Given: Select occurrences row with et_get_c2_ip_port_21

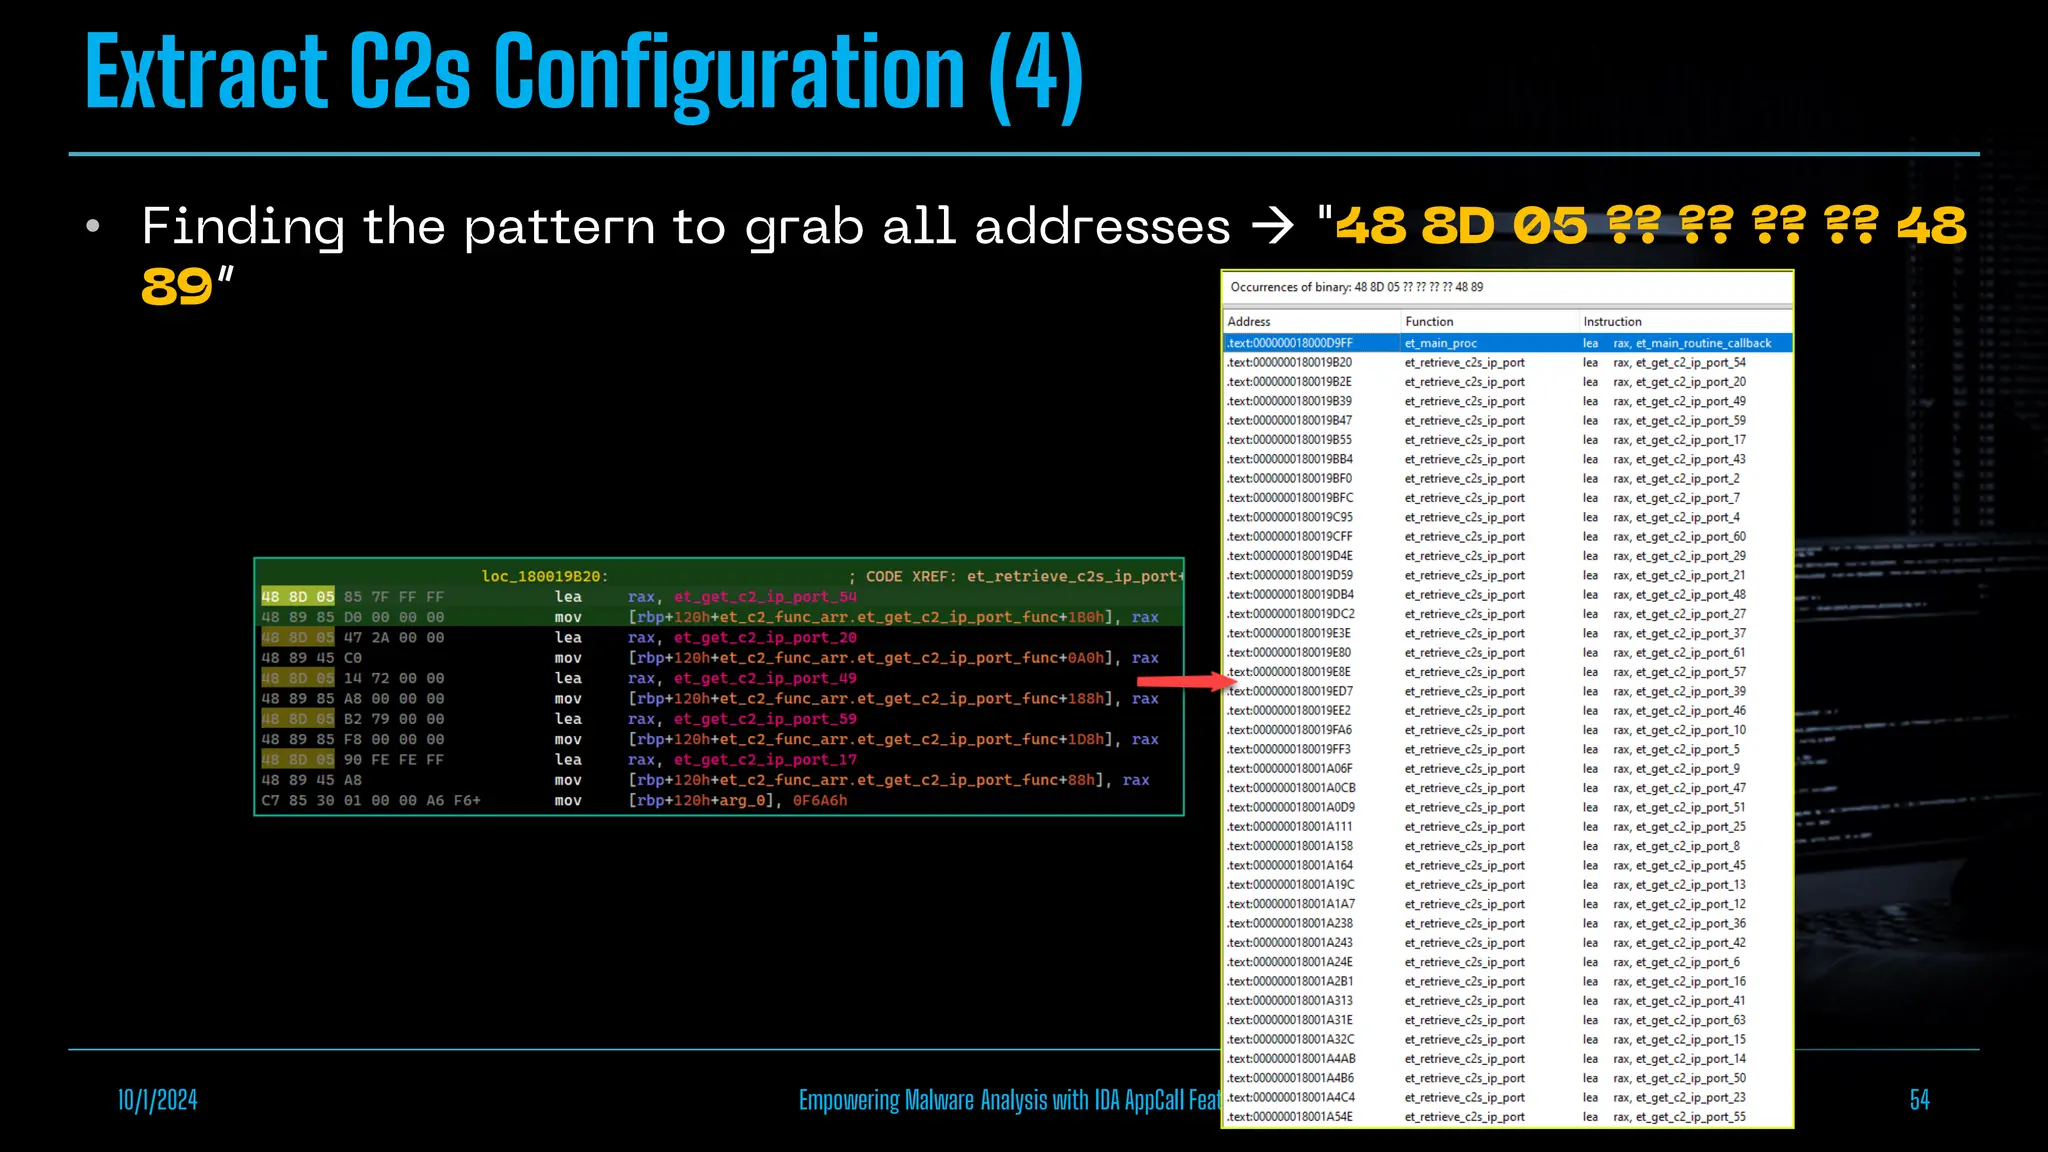Looking at the screenshot, I should (x=1508, y=575).
